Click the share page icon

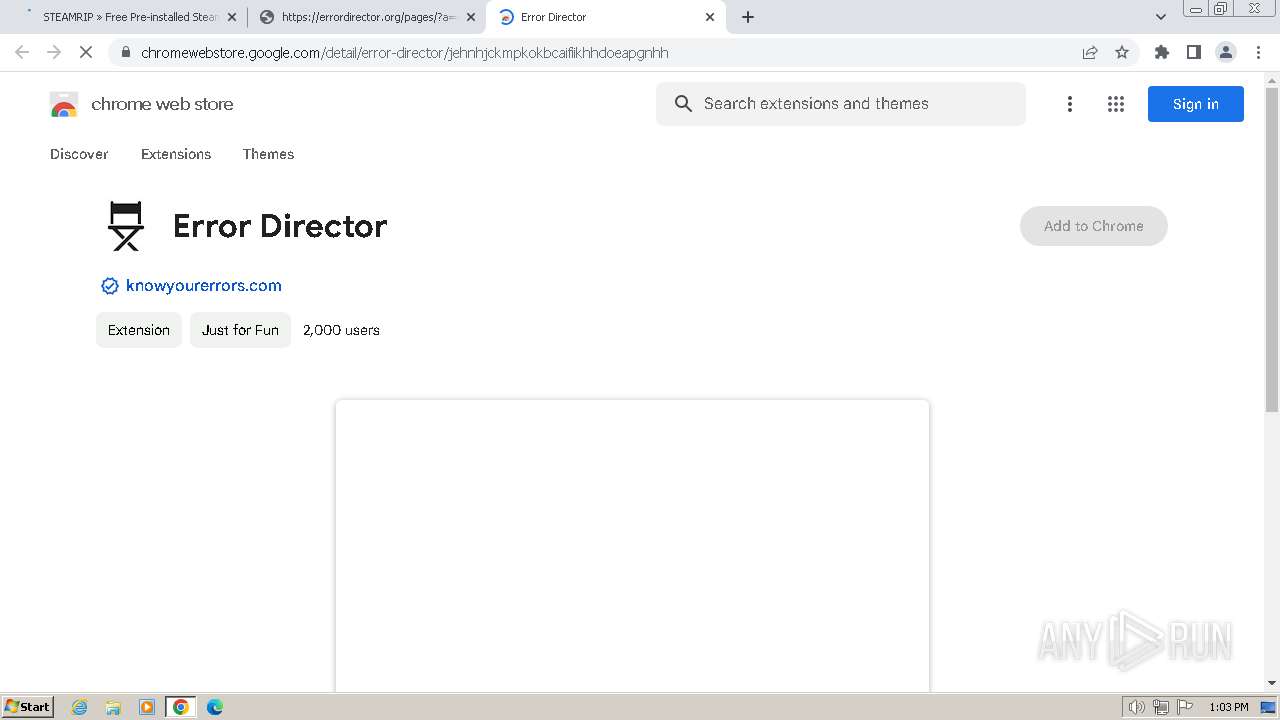point(1090,52)
